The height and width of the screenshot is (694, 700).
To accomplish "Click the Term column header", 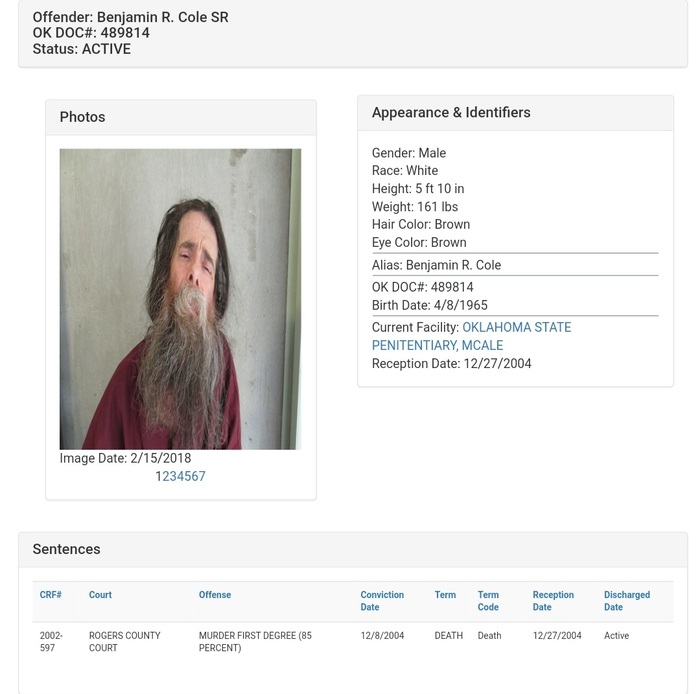I will (445, 594).
